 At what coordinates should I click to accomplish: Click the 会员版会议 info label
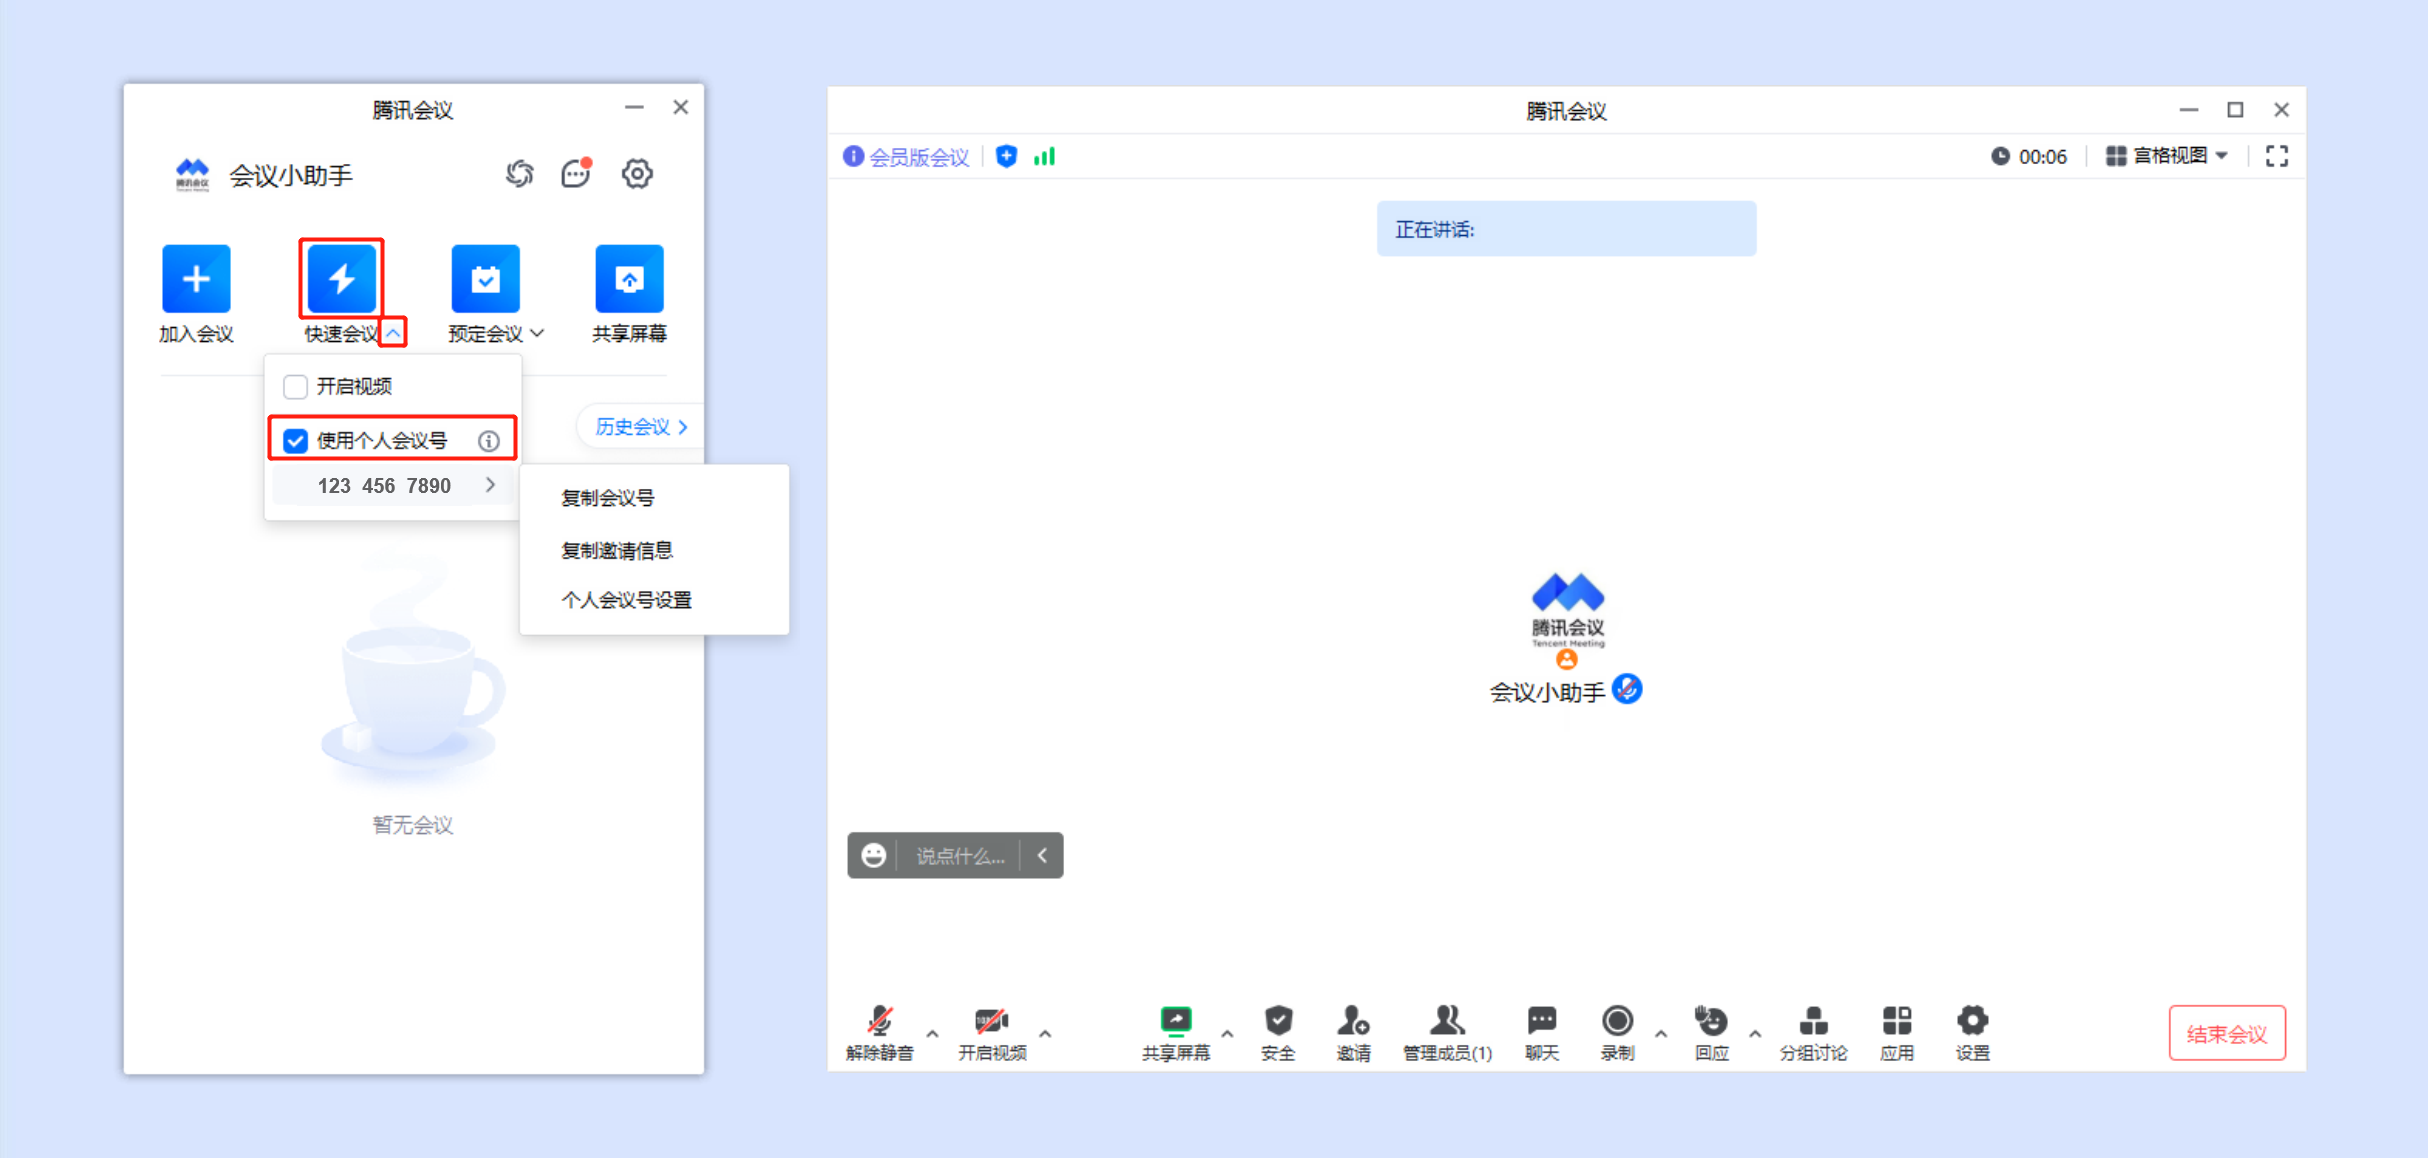coord(906,157)
